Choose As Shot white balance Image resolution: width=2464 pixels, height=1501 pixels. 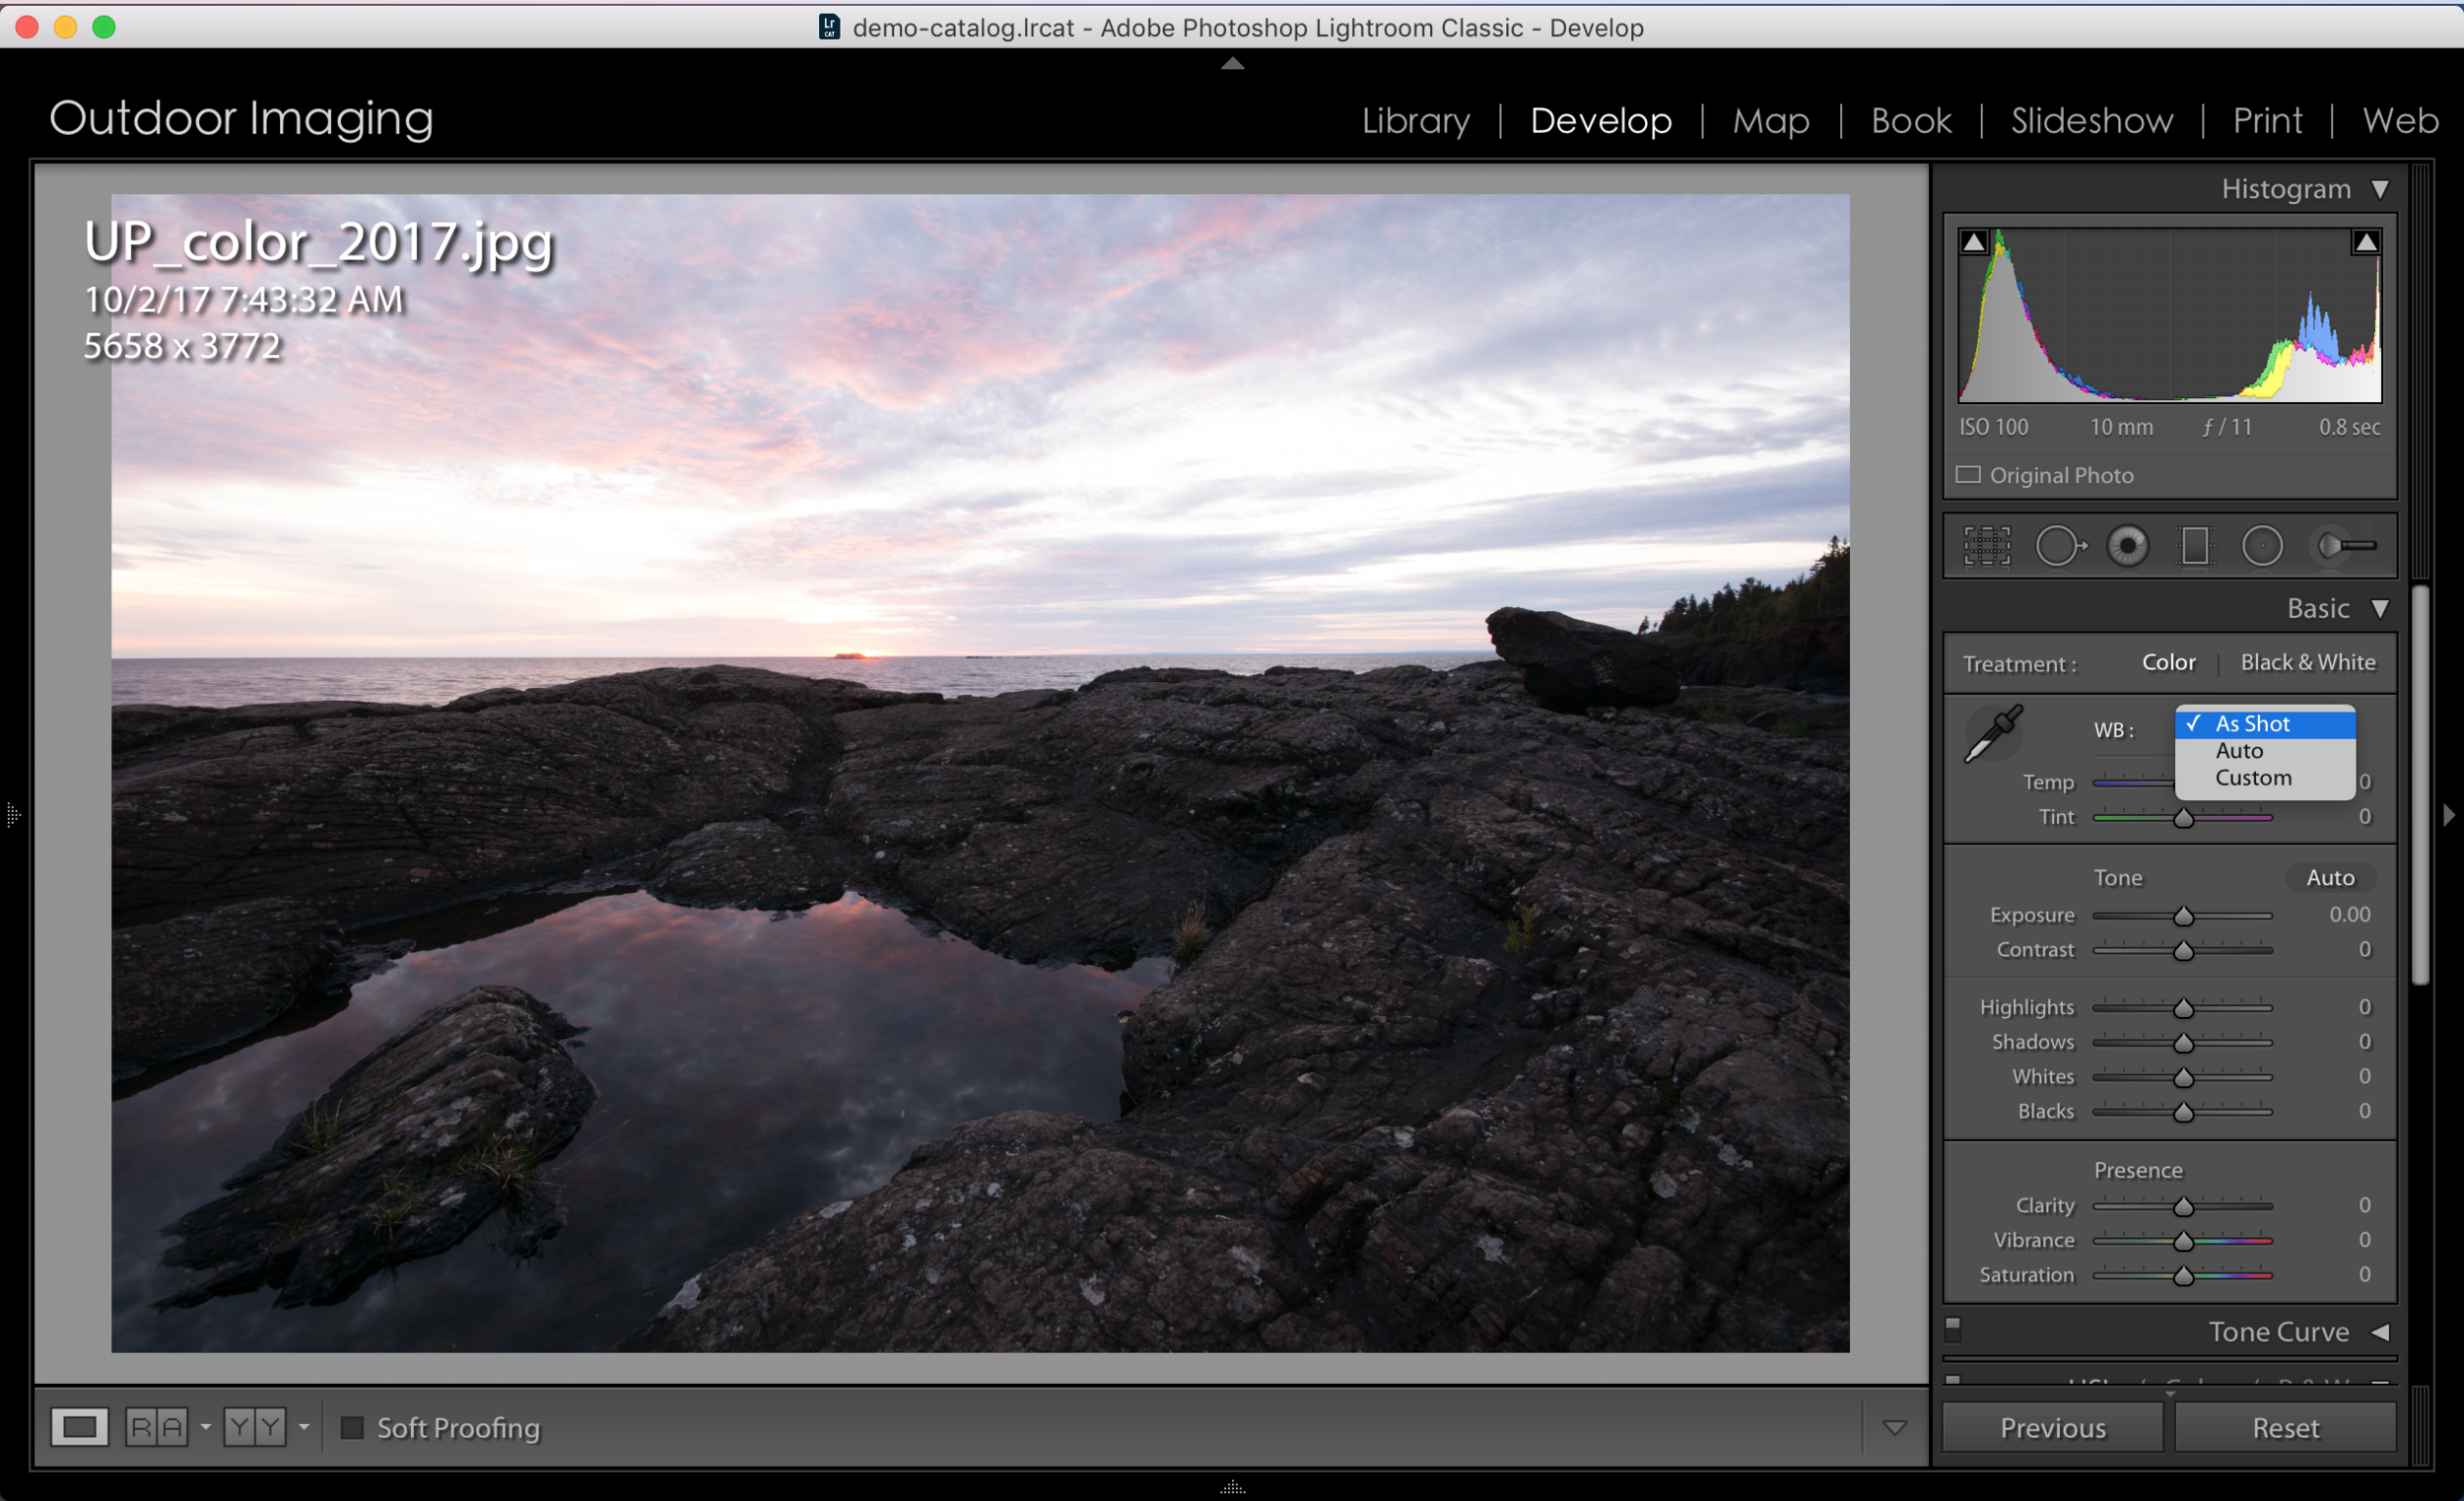pyautogui.click(x=2265, y=723)
